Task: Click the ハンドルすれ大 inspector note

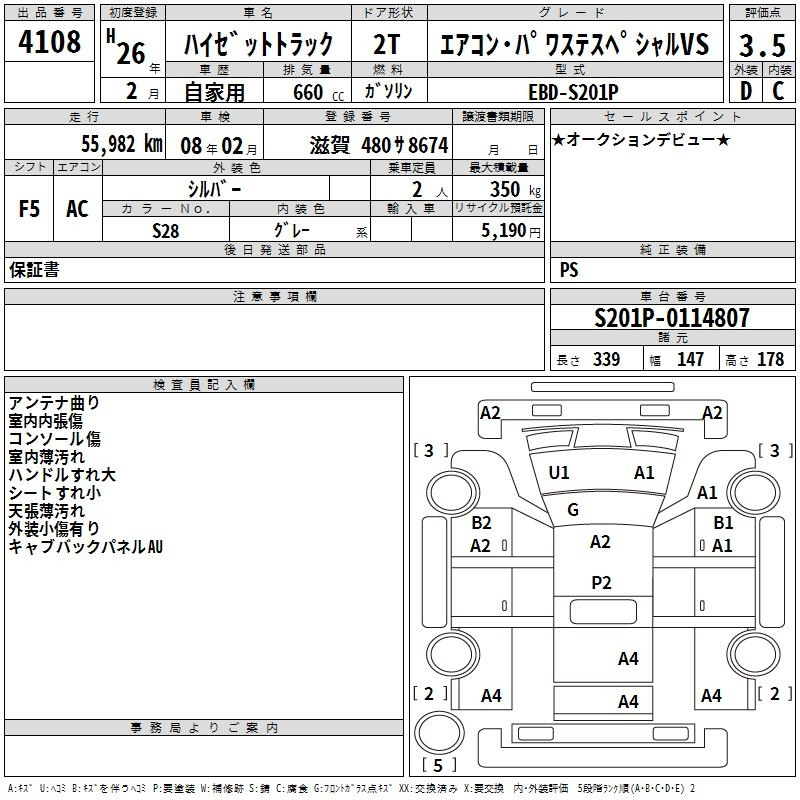Action: click(62, 475)
